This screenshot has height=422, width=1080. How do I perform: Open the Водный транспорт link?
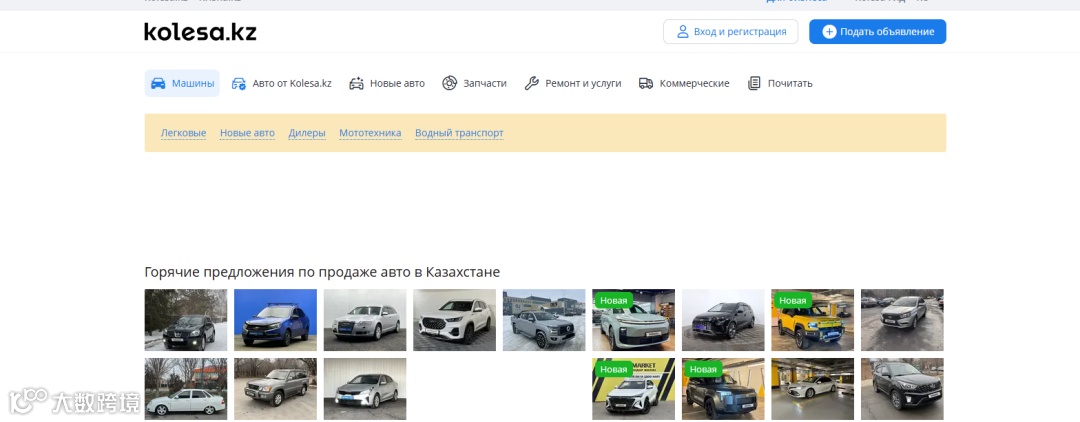pyautogui.click(x=459, y=133)
